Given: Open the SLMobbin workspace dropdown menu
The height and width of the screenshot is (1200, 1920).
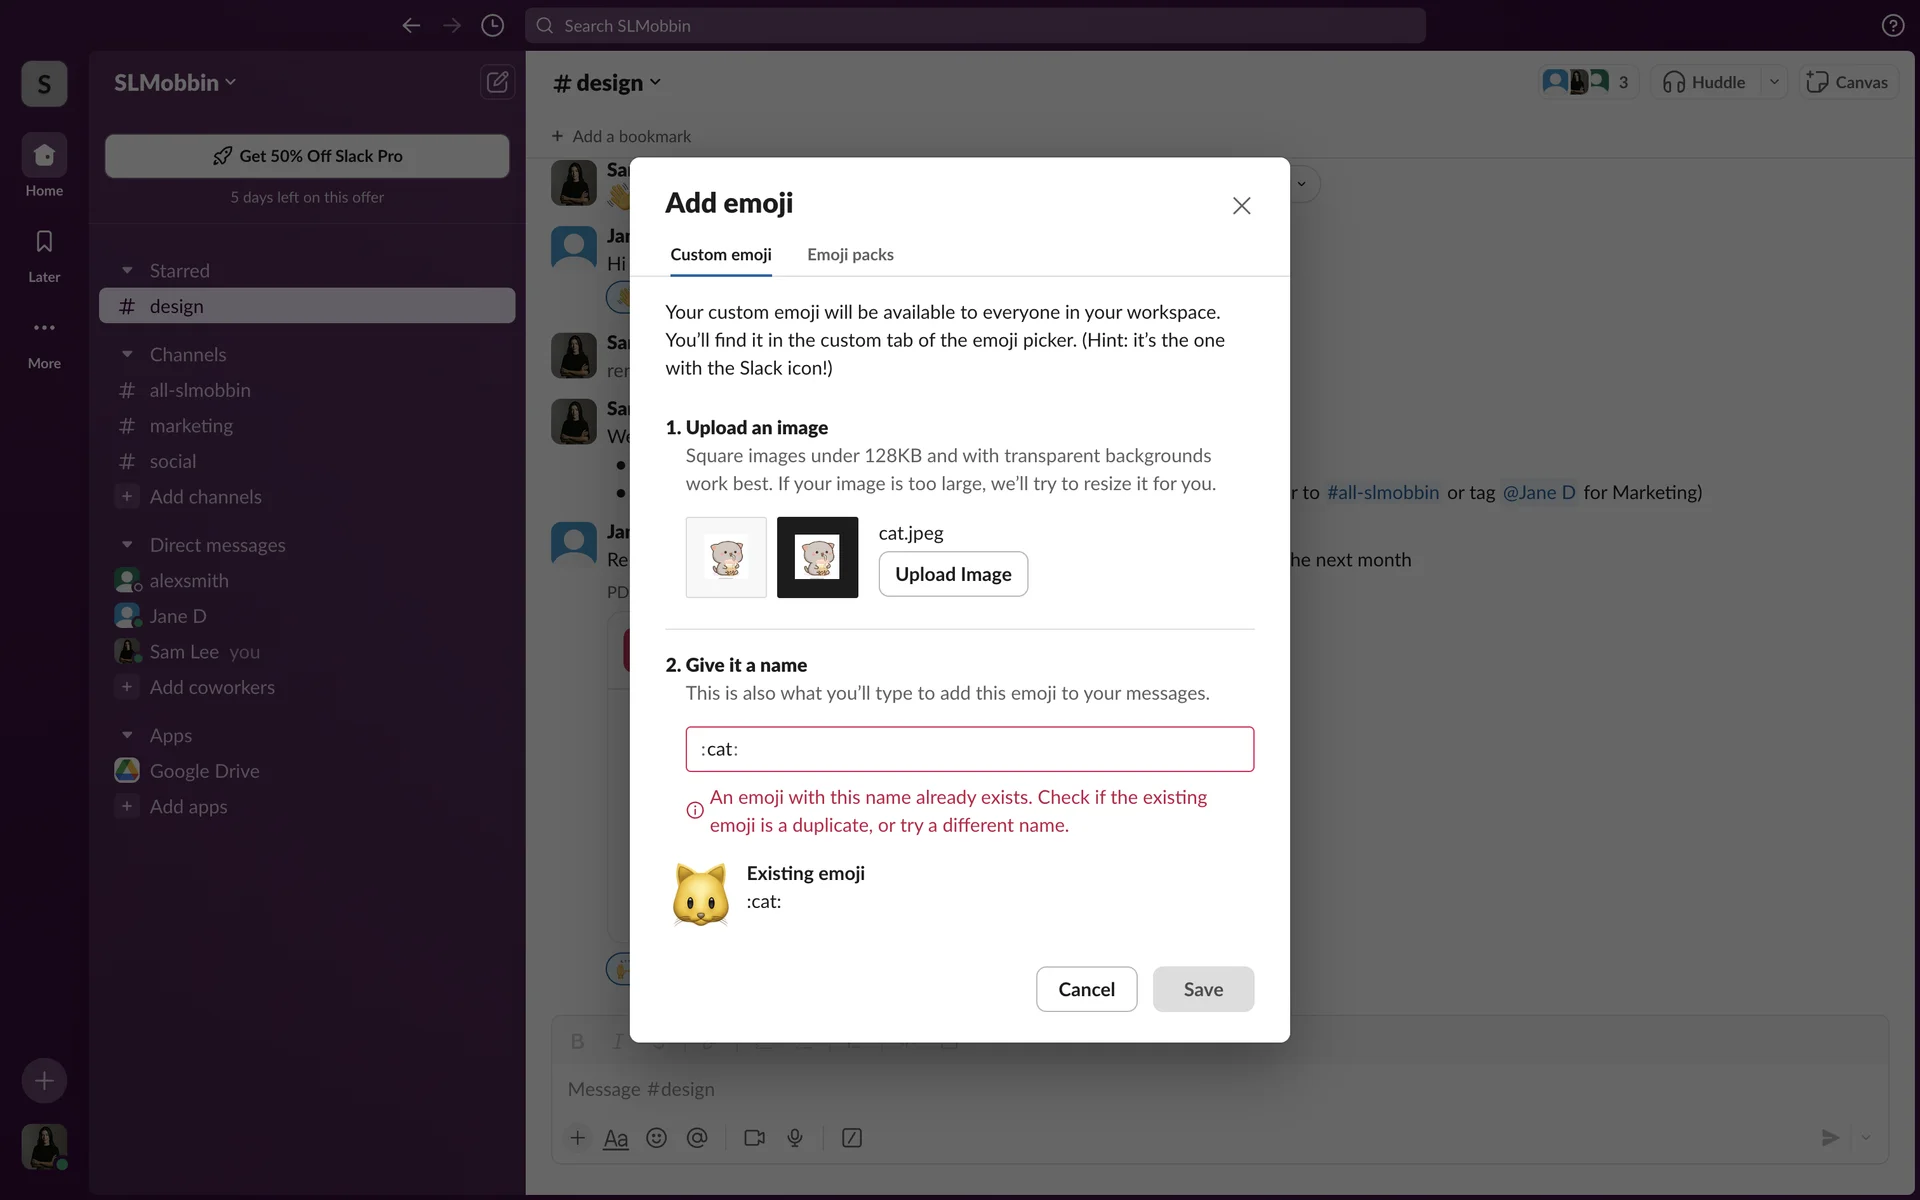Looking at the screenshot, I should click(x=175, y=83).
